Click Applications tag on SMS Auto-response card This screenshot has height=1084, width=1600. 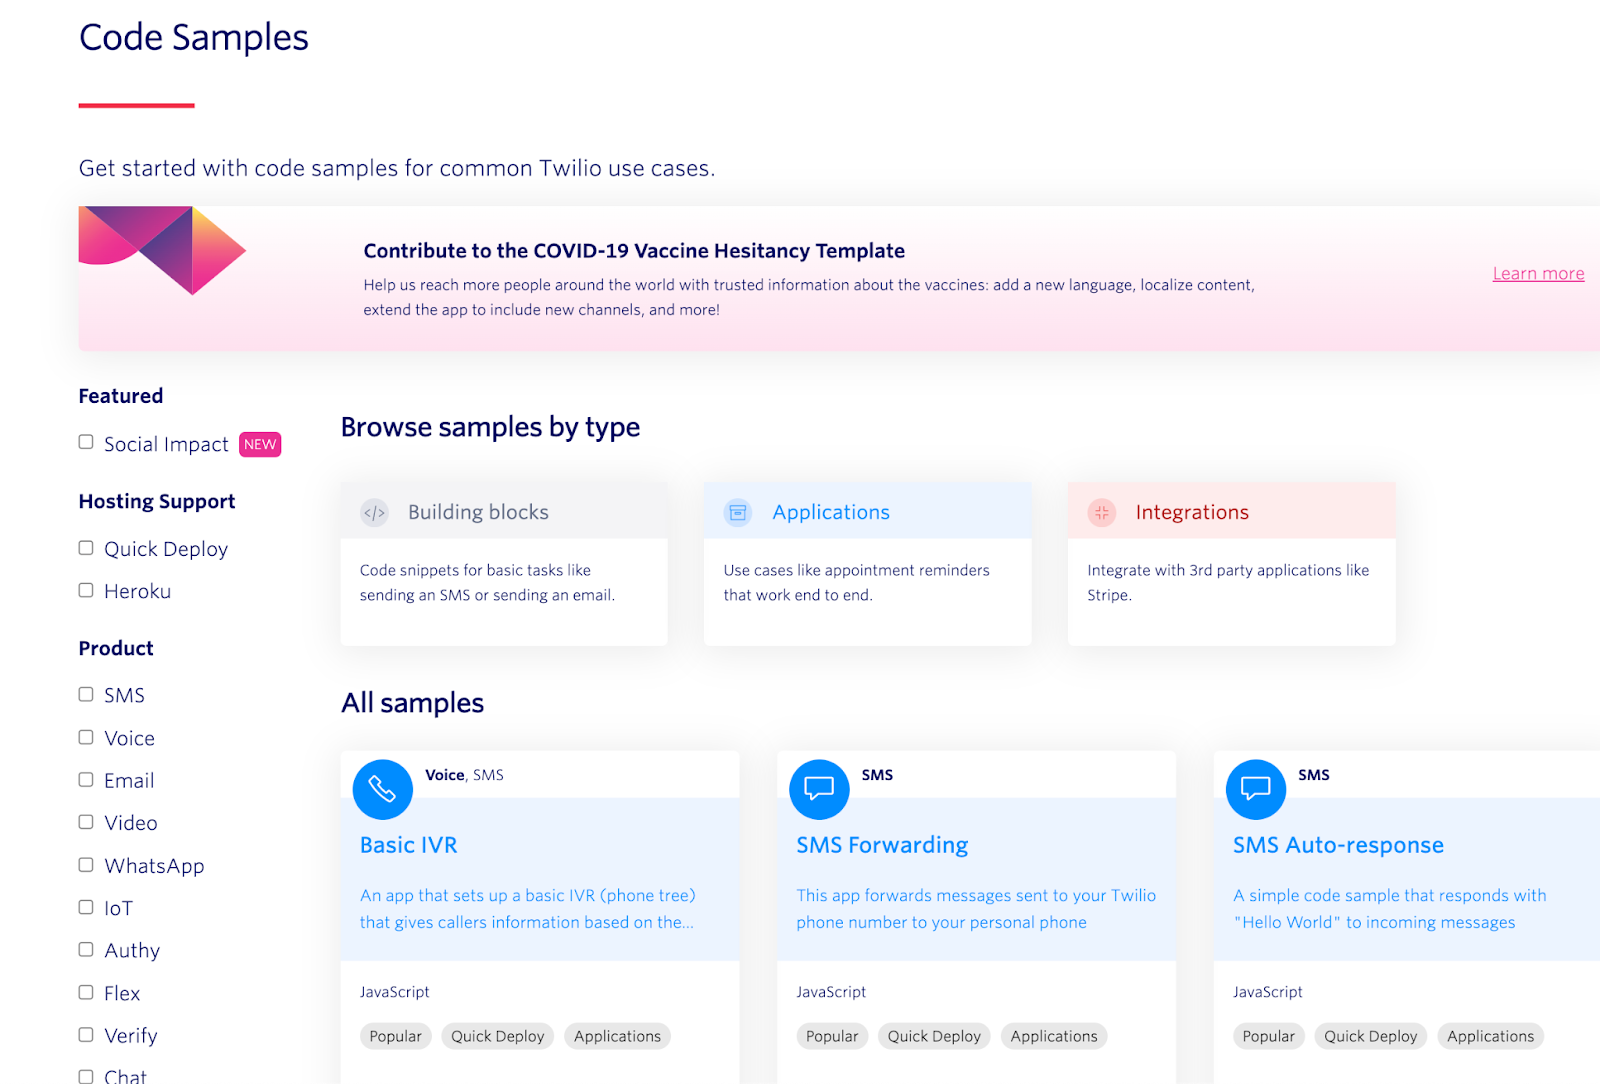1490,1036
